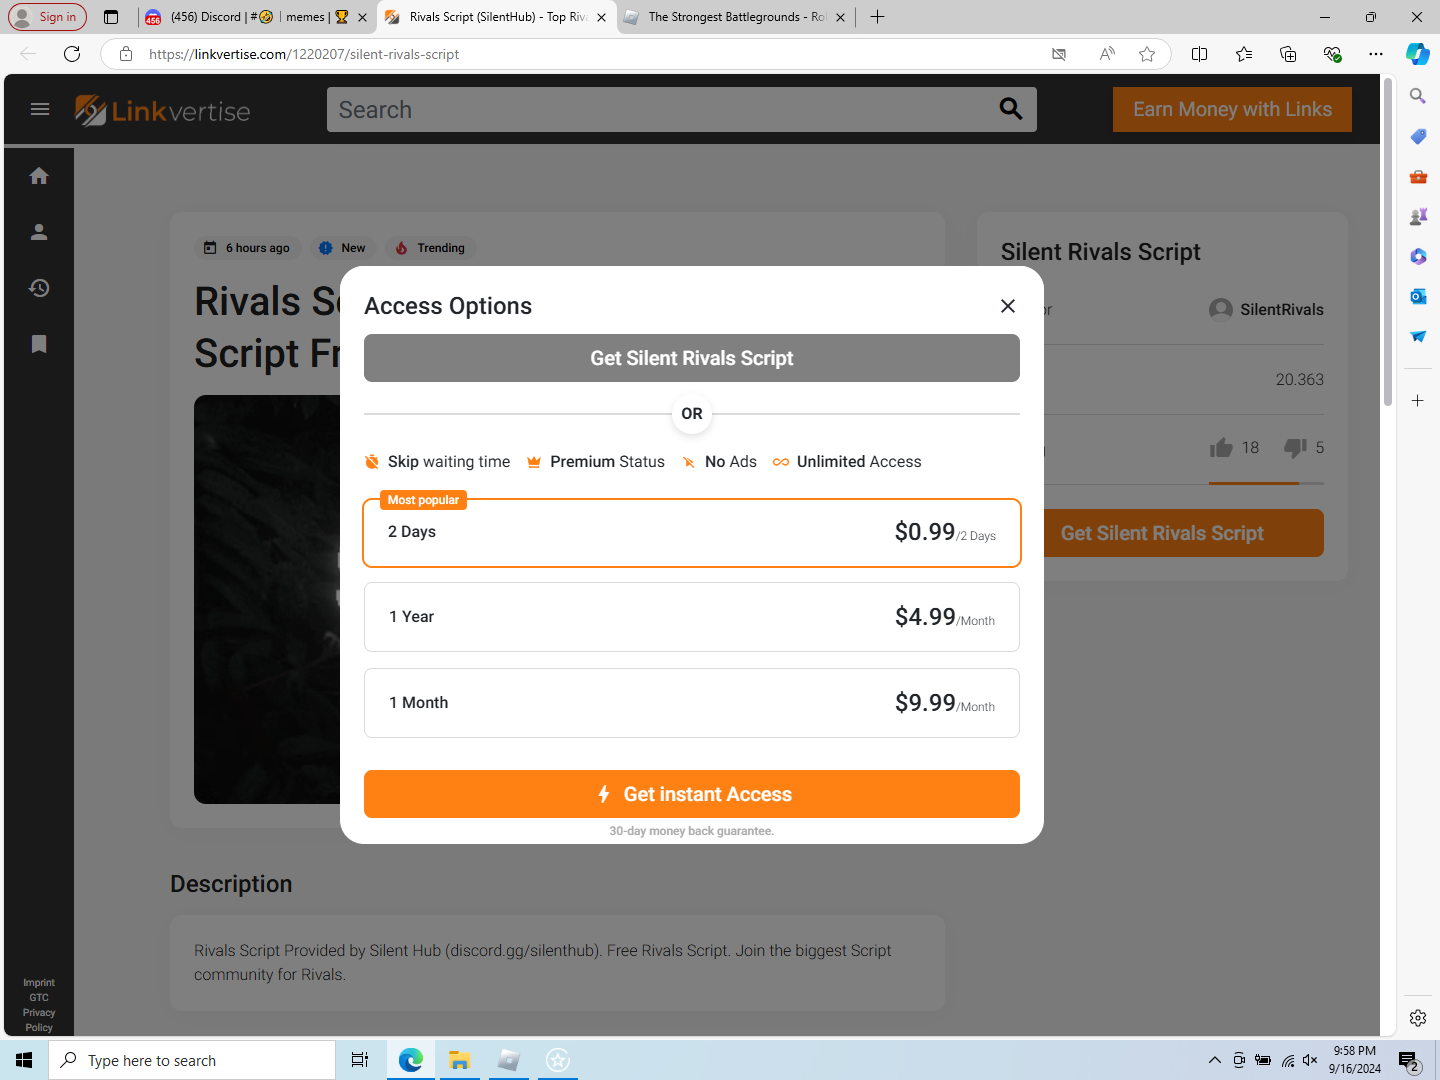Close The Strongest Battlegrounds tab
The image size is (1440, 1080).
coord(840,17)
